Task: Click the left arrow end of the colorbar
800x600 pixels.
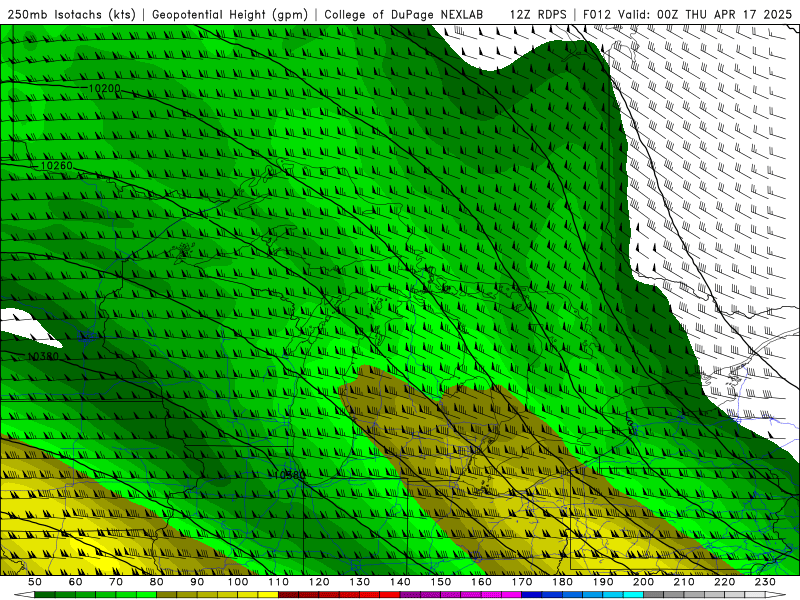Action: 24,595
